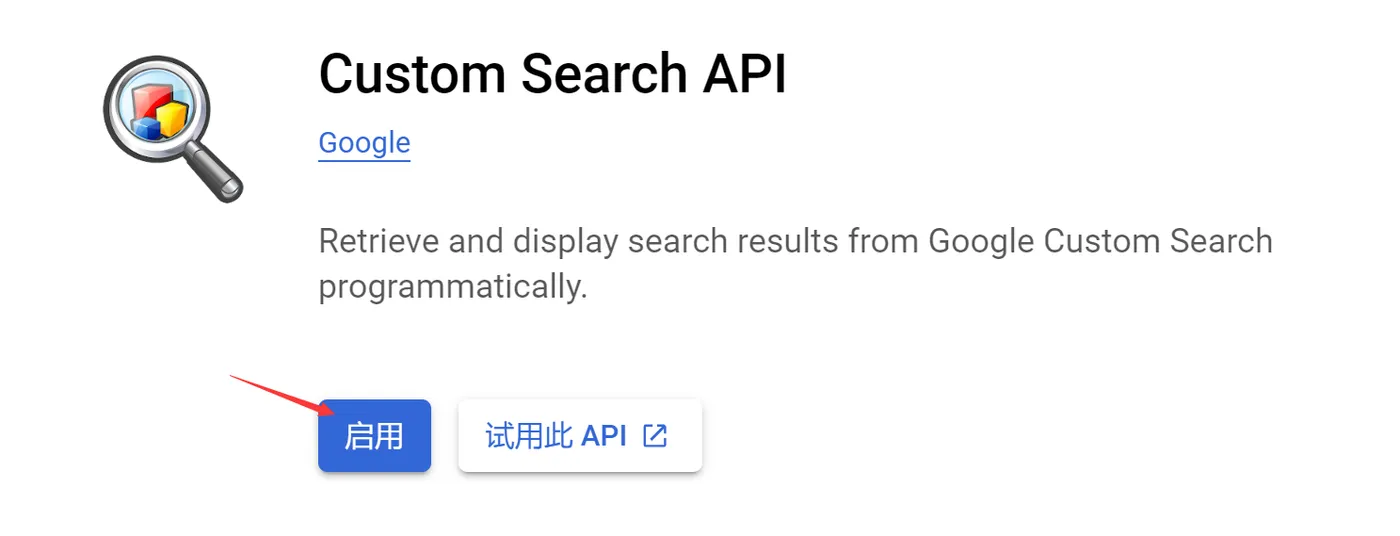
Task: Click the word 'API' in the heading
Action: [745, 74]
